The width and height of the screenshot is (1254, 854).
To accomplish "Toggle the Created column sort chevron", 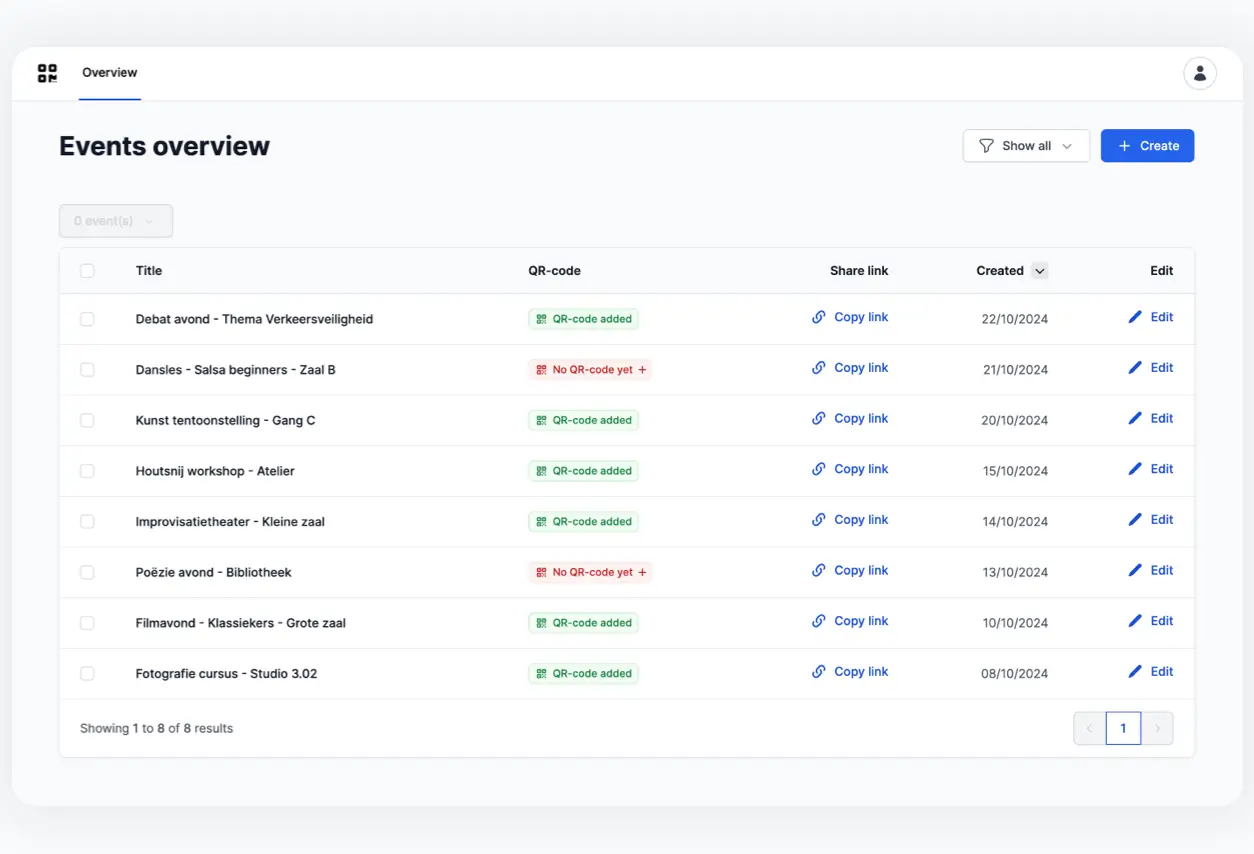I will pyautogui.click(x=1039, y=270).
